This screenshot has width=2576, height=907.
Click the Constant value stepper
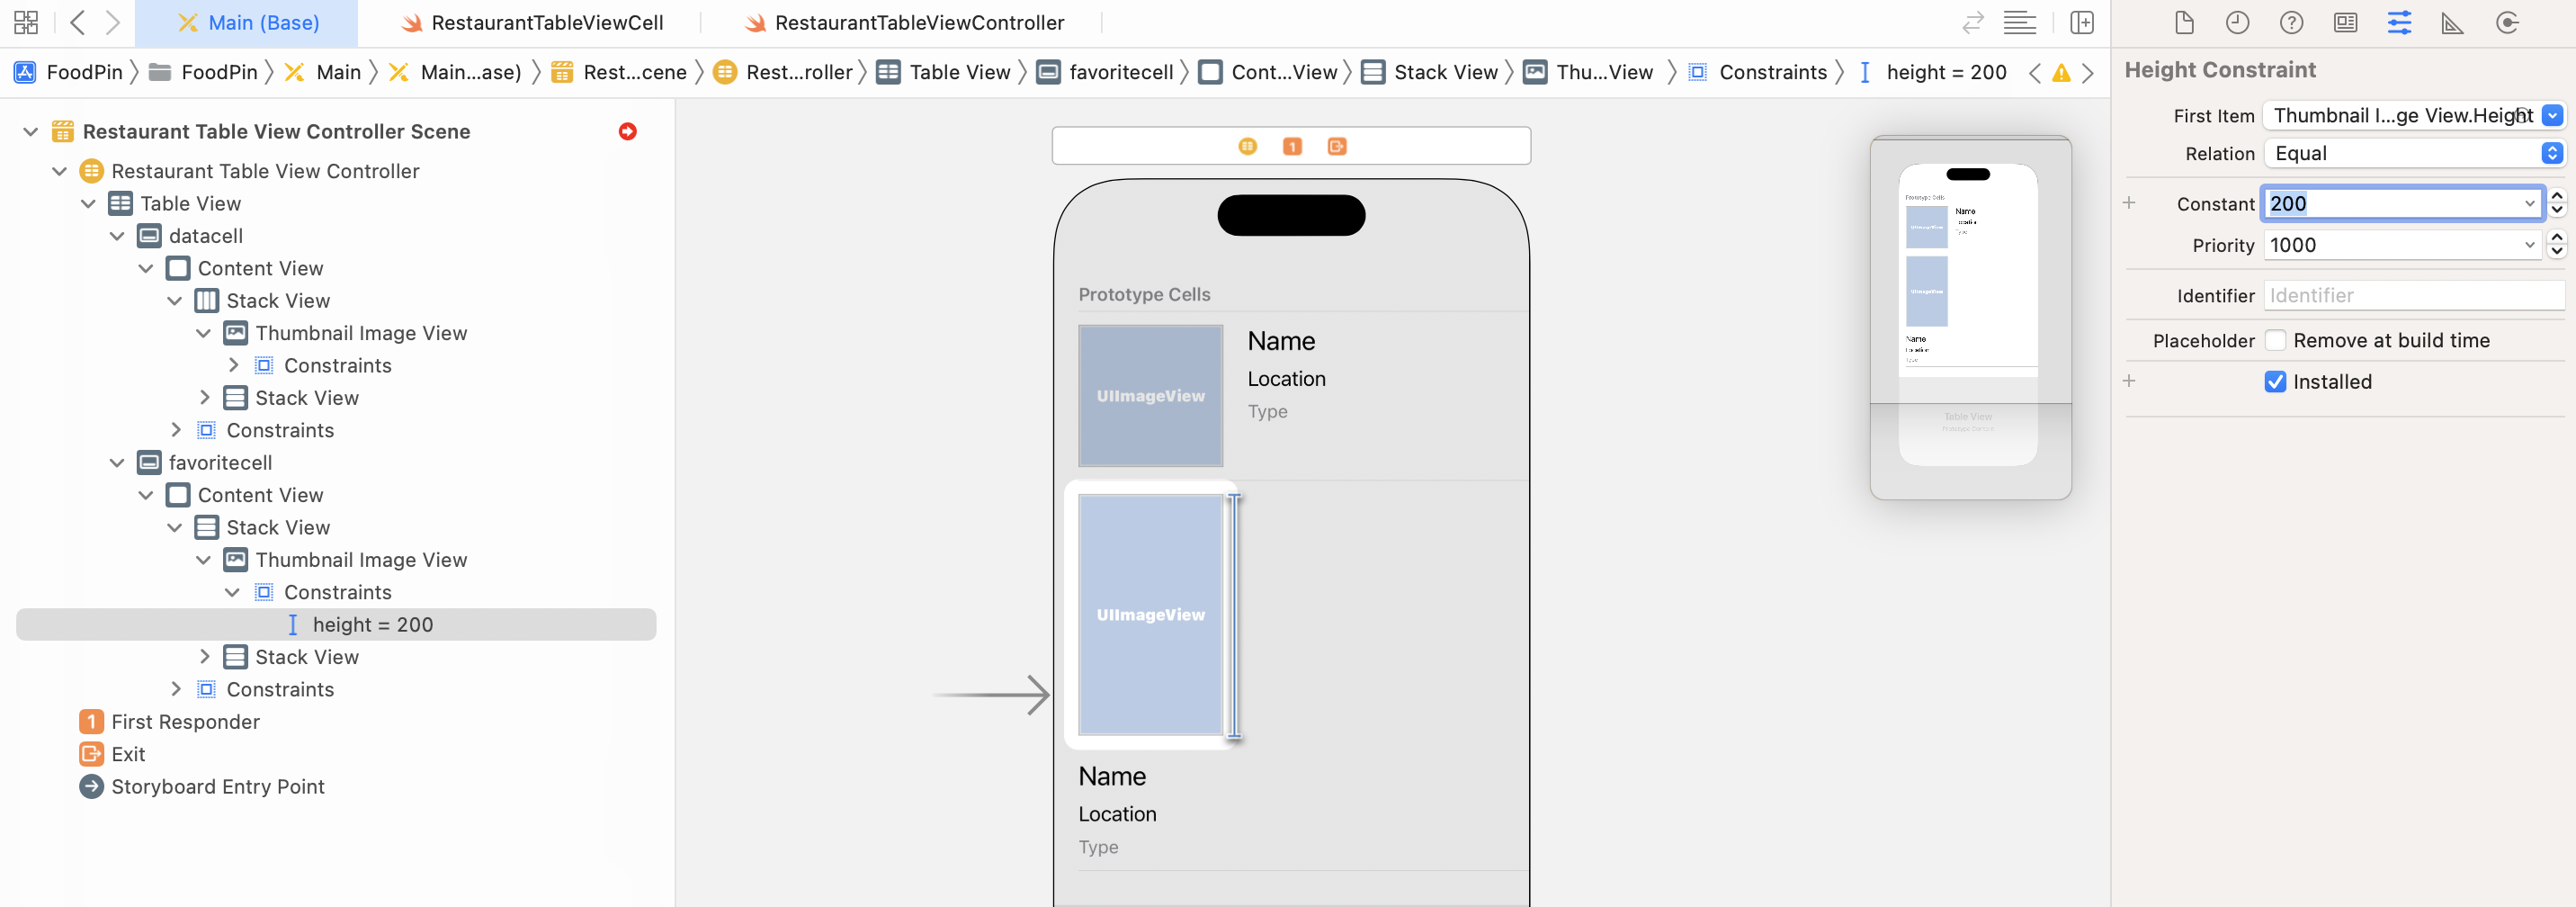(2557, 204)
